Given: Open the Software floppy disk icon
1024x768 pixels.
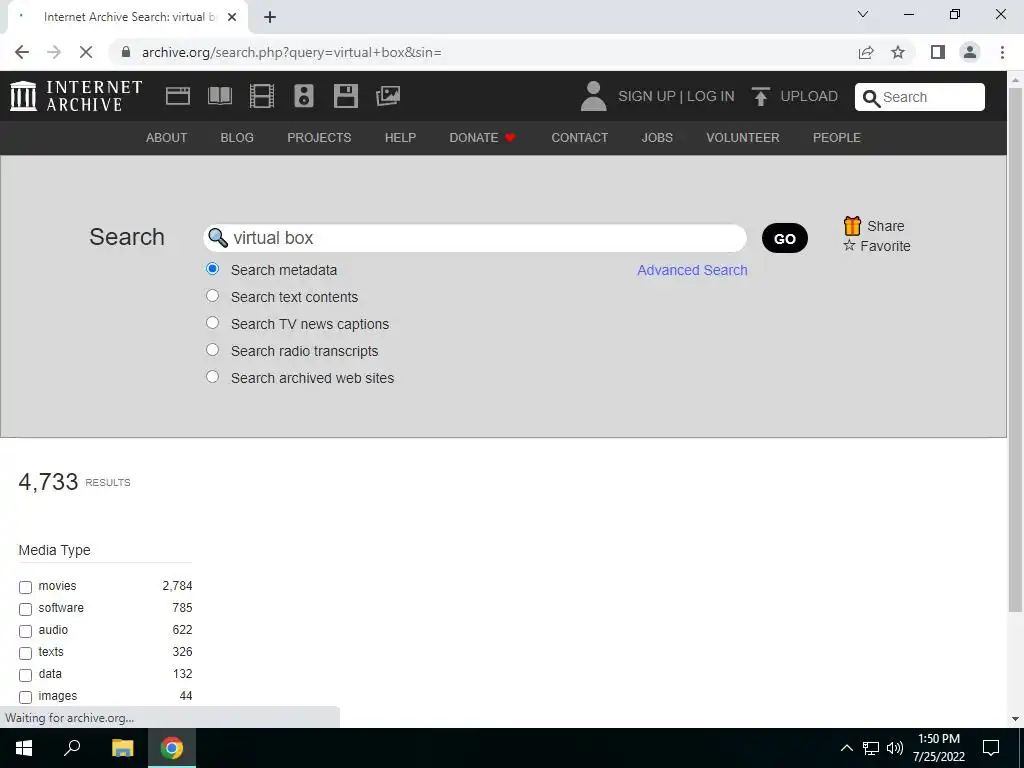Looking at the screenshot, I should pyautogui.click(x=345, y=96).
